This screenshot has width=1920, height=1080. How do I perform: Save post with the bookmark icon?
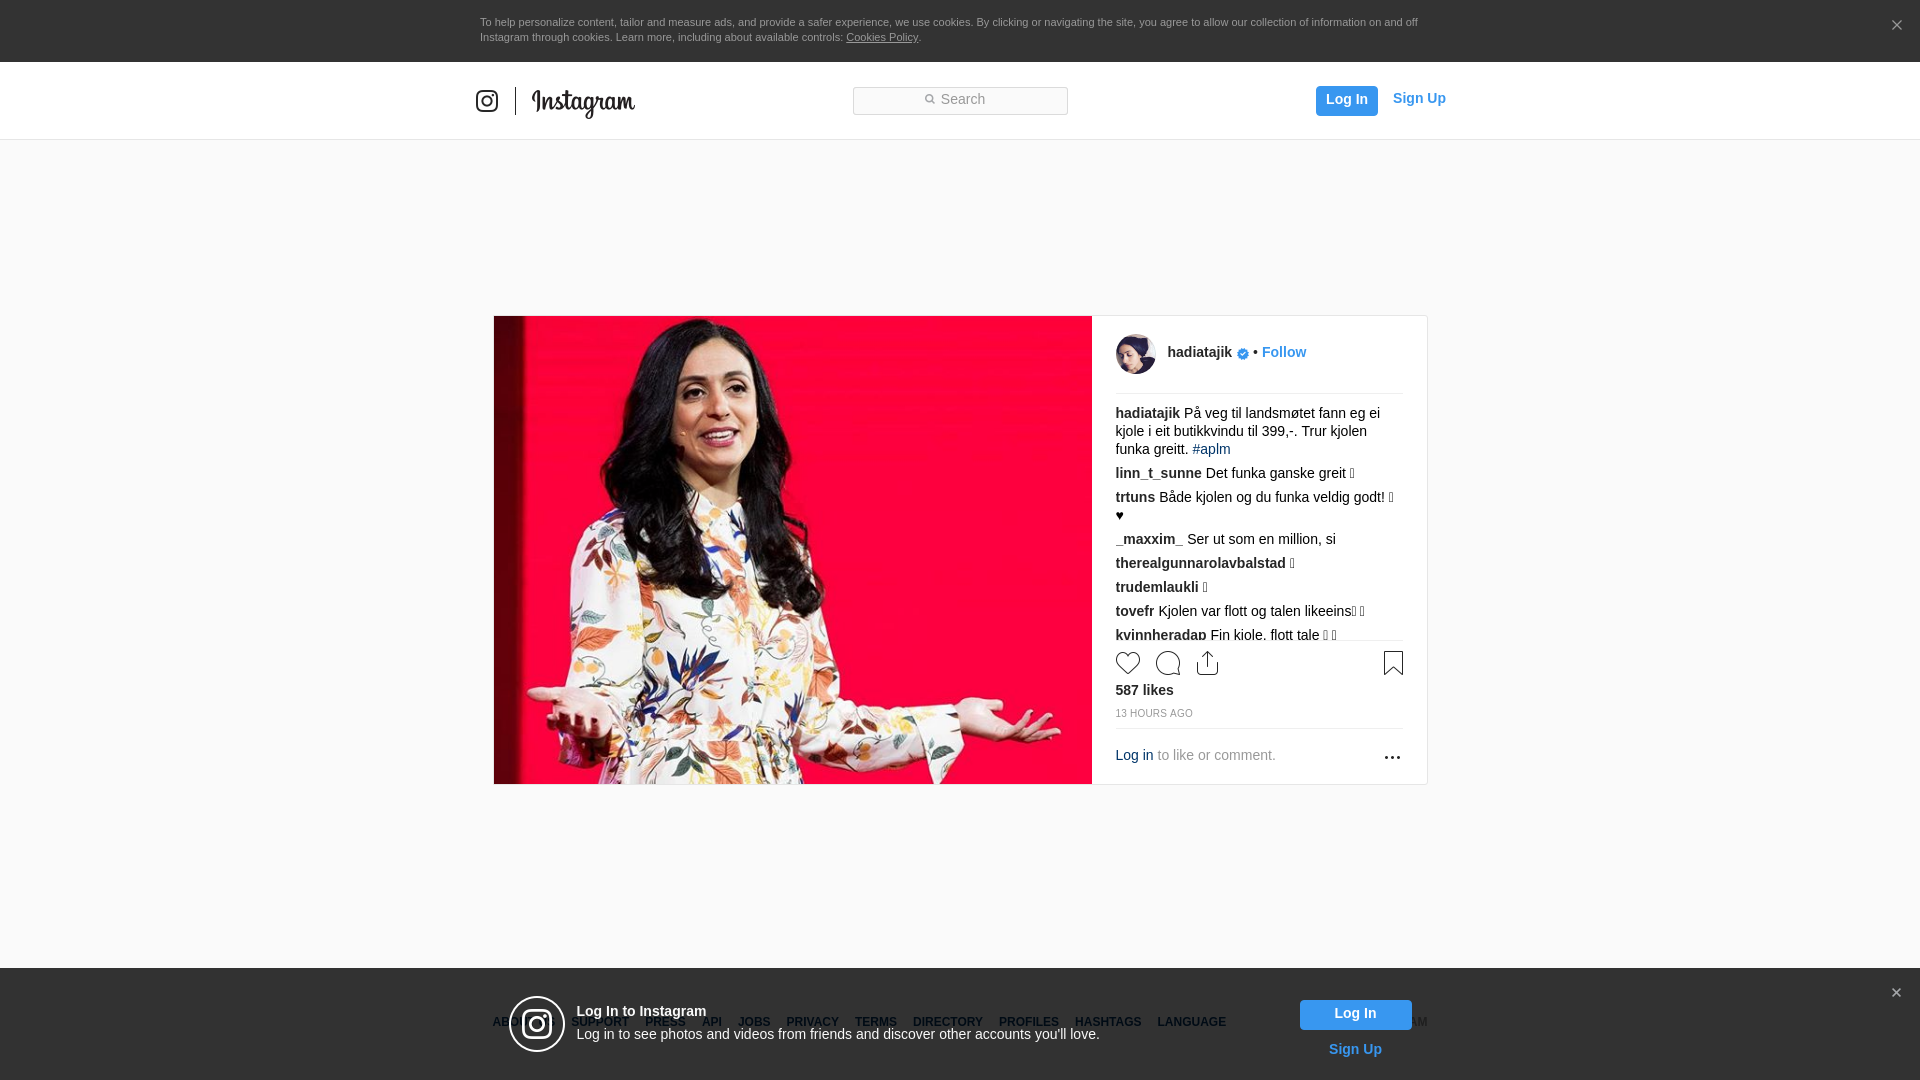(x=1393, y=663)
